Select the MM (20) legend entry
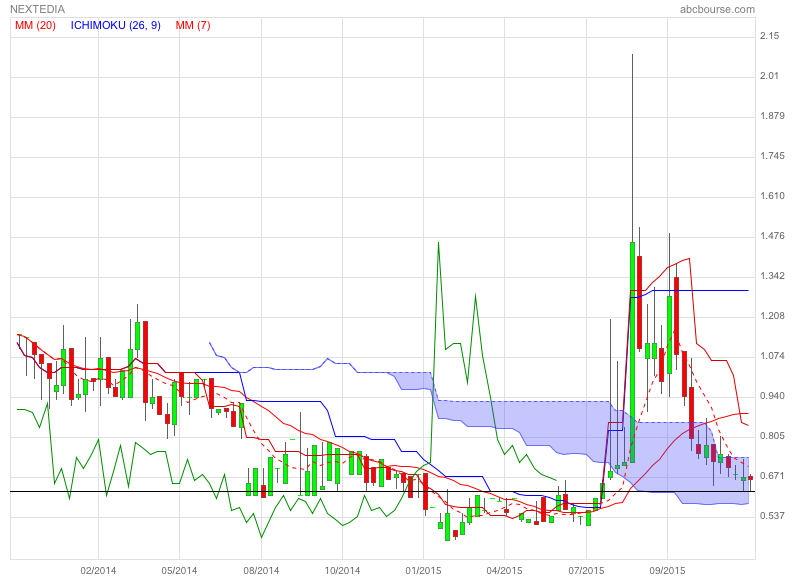The height and width of the screenshot is (580, 800). click(x=35, y=25)
